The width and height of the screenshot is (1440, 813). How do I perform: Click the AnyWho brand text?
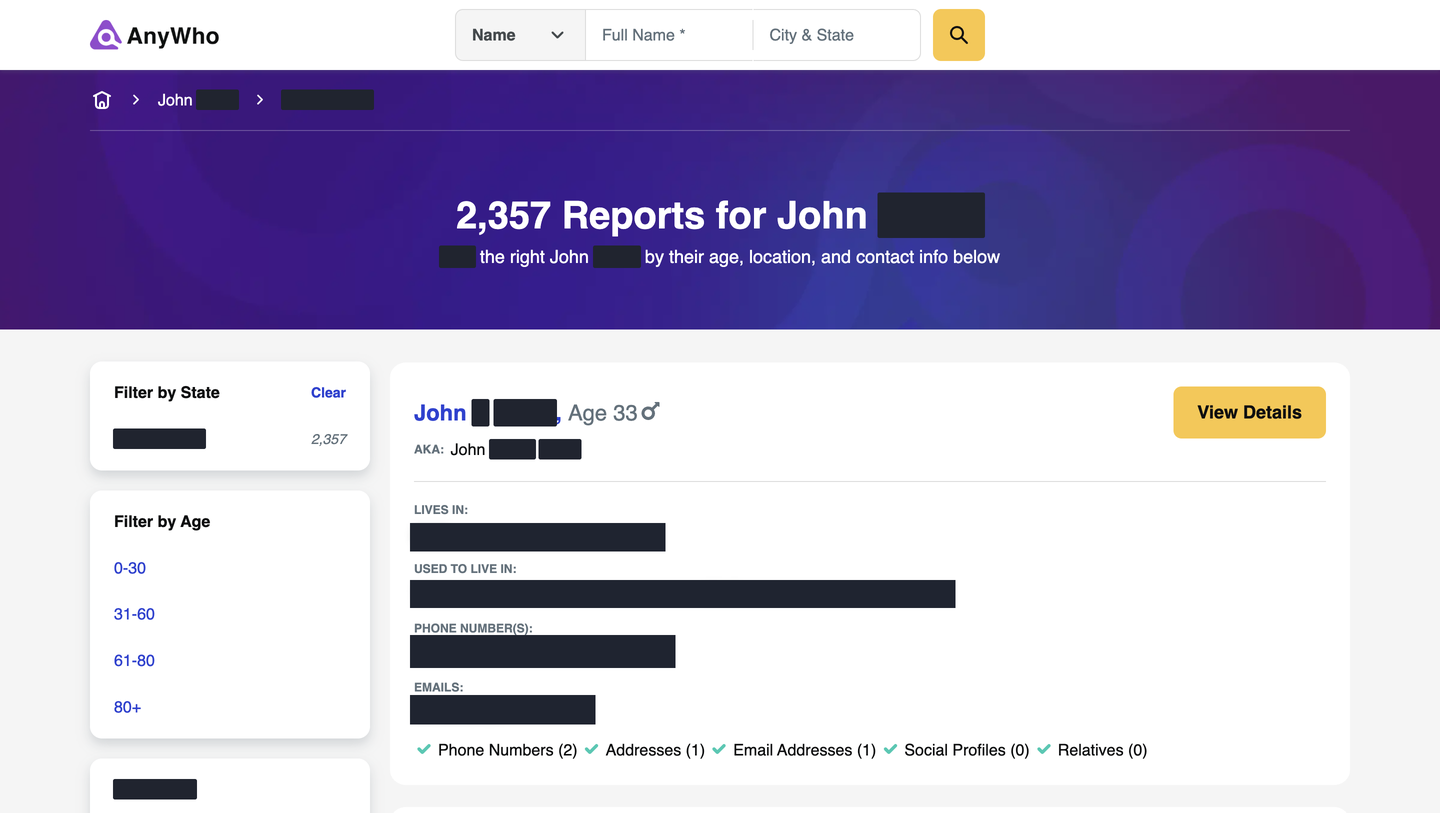click(173, 36)
